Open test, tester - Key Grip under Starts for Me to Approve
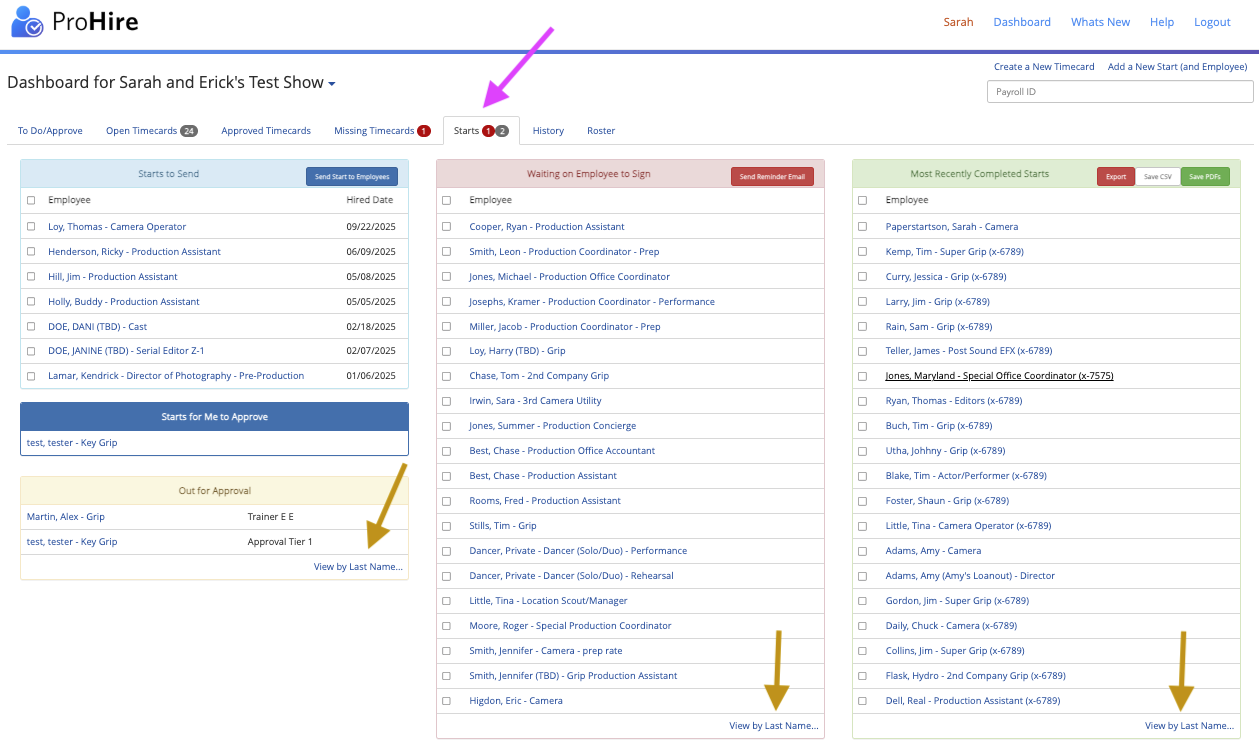 coord(72,443)
